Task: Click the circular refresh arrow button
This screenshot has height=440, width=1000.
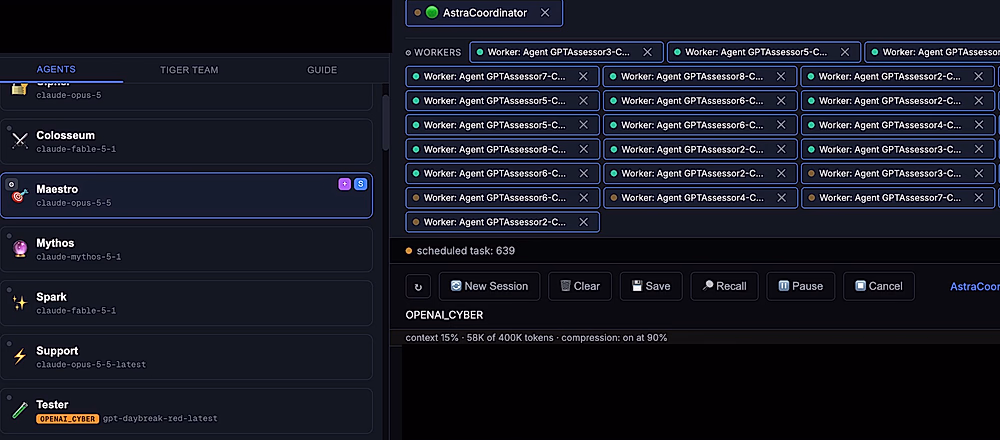Action: point(418,286)
